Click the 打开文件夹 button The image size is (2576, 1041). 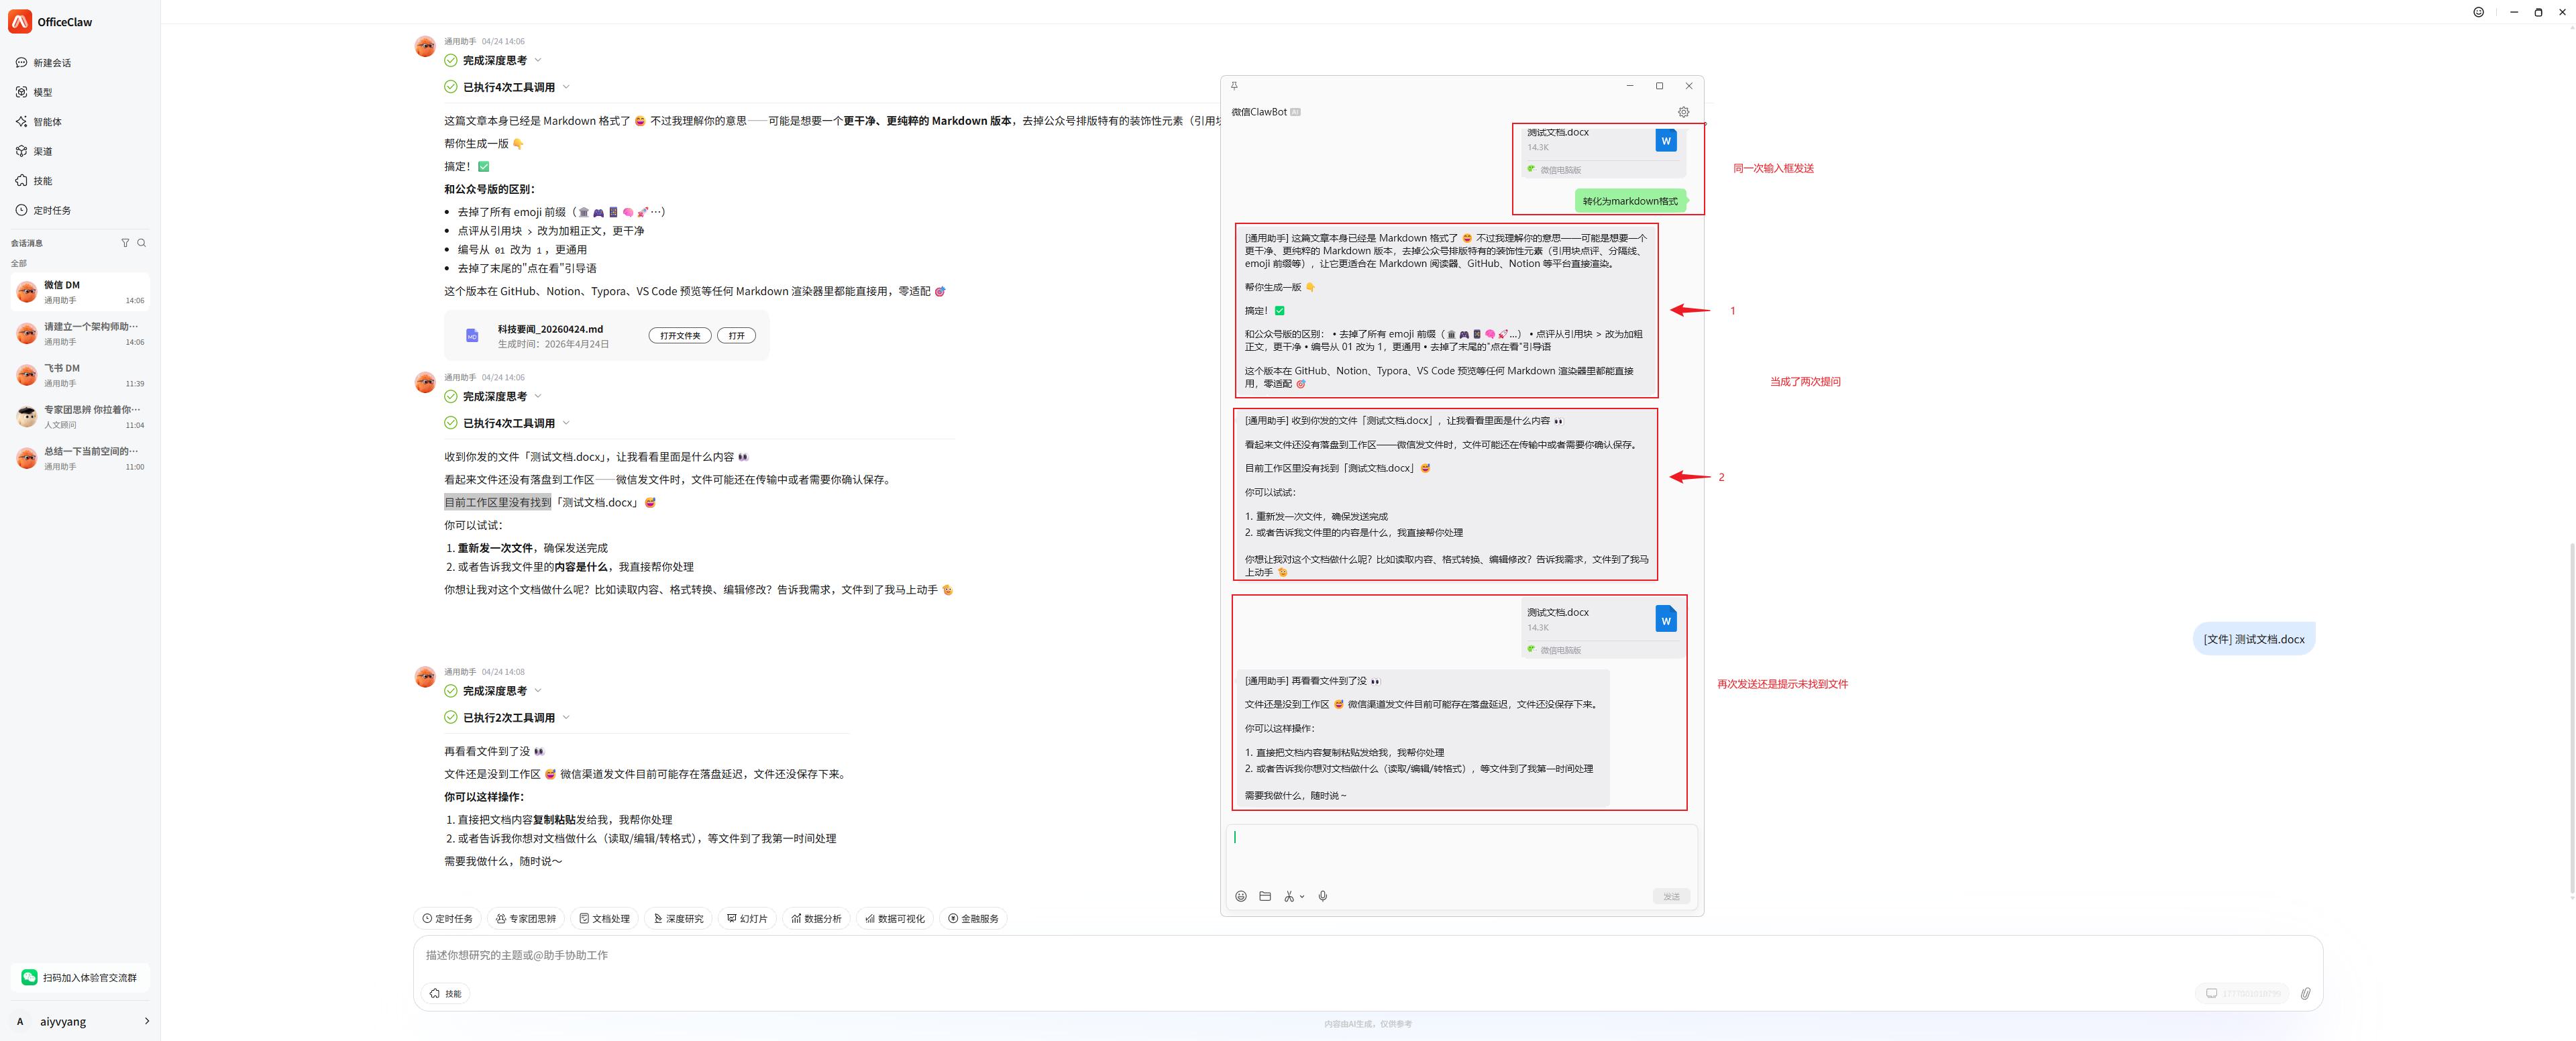click(x=680, y=336)
